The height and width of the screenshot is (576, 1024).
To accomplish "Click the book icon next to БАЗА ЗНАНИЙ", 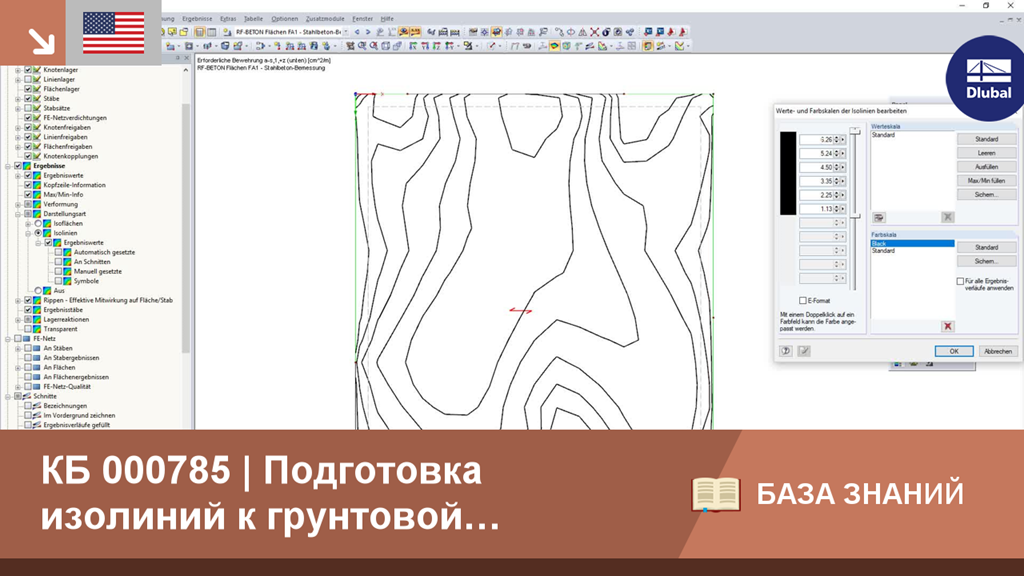I will tap(716, 494).
